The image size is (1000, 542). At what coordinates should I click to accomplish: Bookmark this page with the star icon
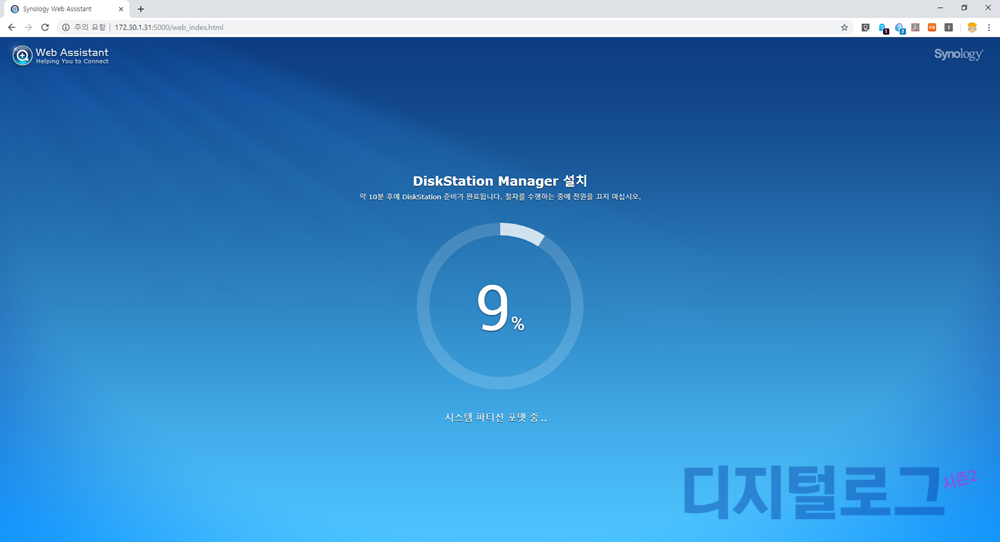[x=844, y=27]
